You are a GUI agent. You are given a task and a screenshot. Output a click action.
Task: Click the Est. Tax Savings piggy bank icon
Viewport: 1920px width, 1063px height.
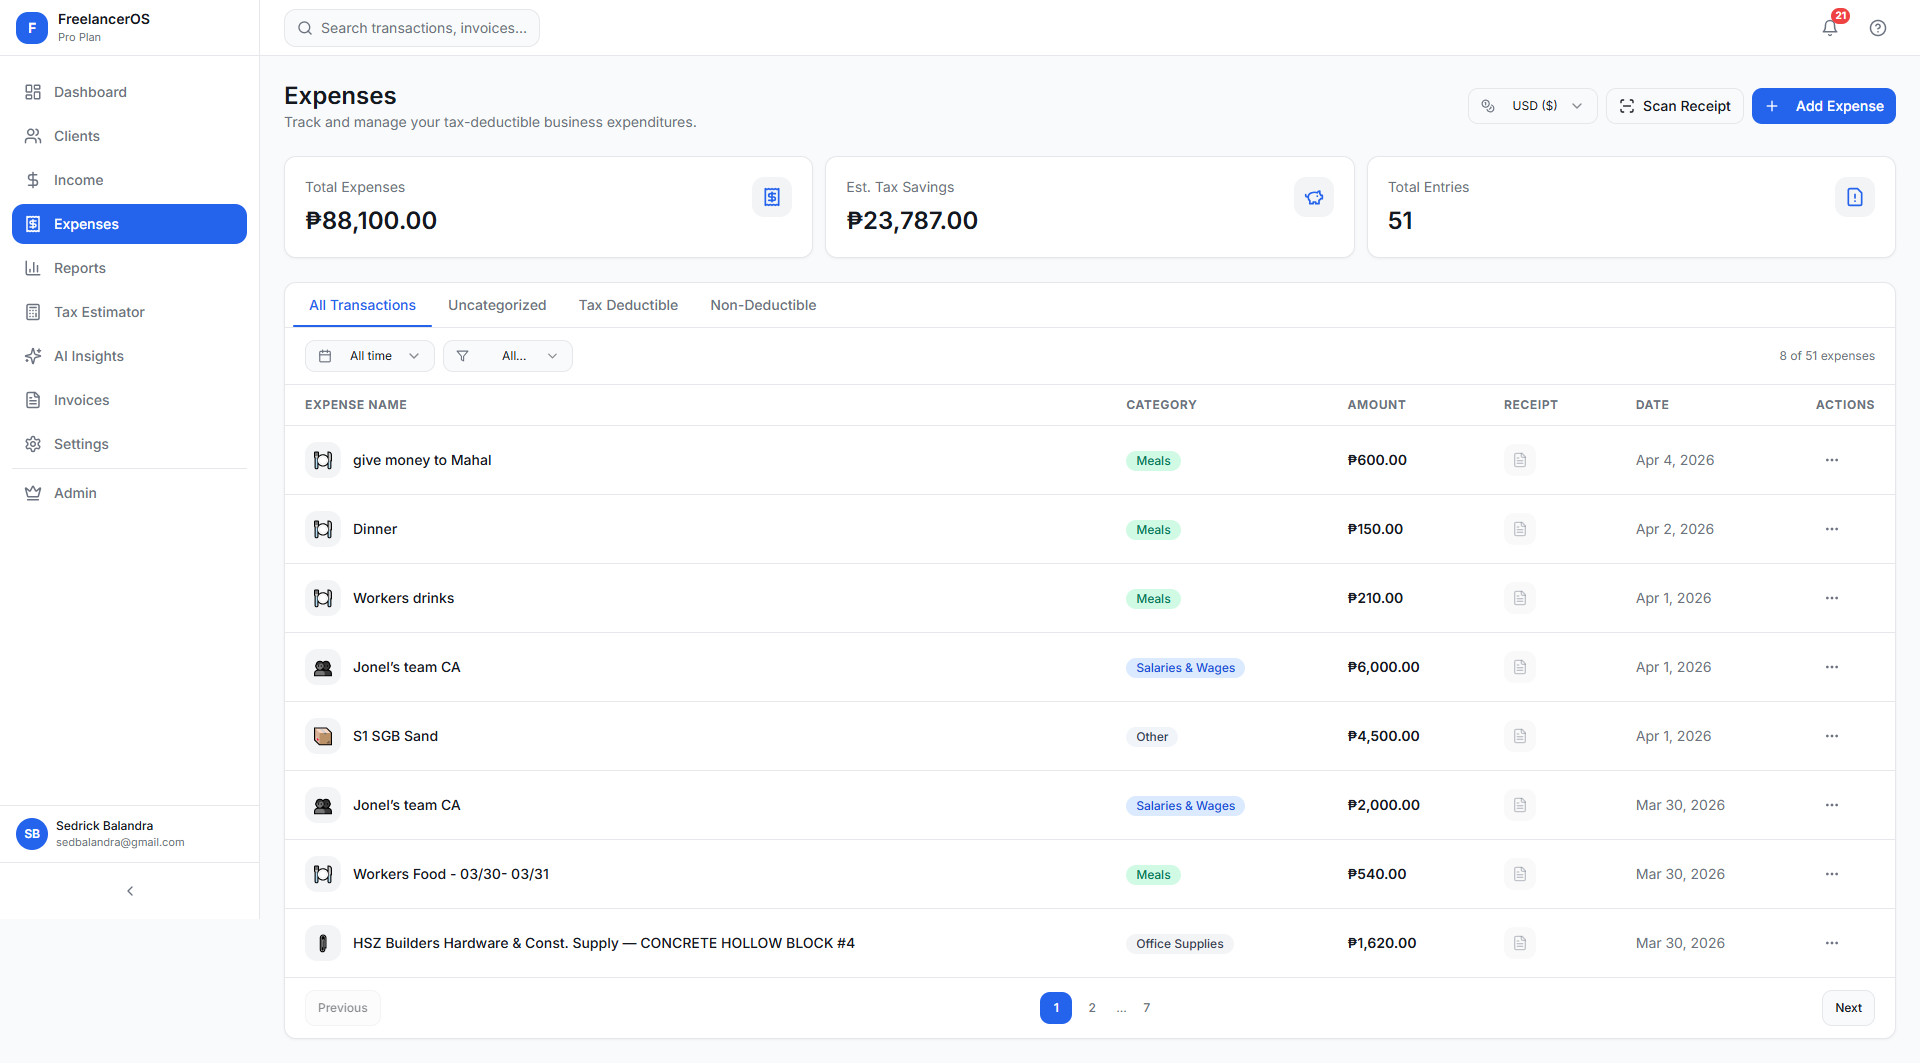point(1314,197)
